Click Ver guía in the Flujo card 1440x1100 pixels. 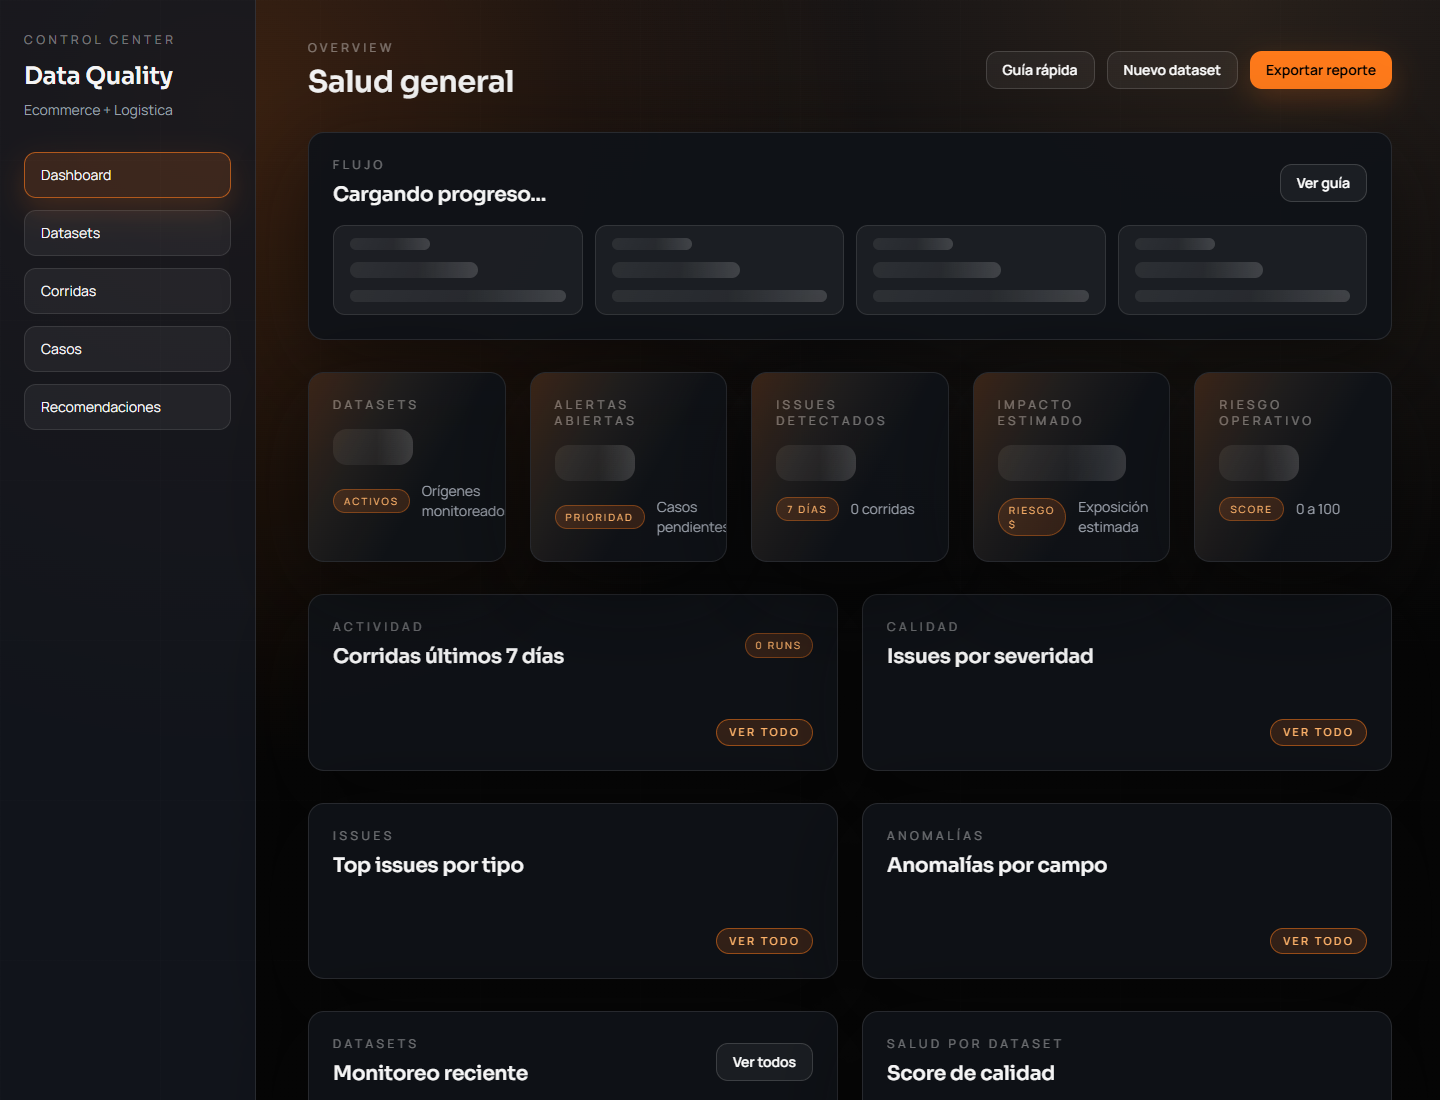1323,183
